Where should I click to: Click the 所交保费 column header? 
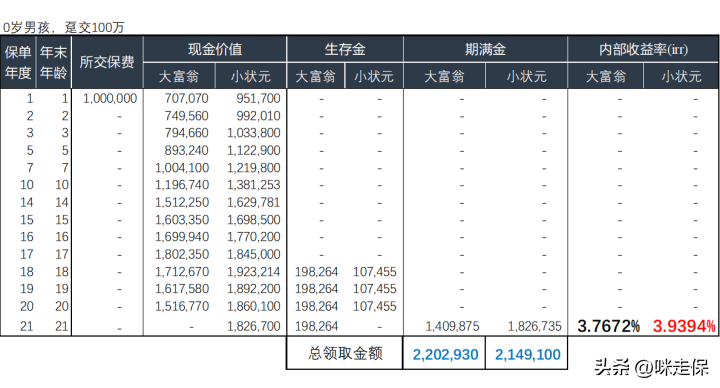(x=107, y=62)
